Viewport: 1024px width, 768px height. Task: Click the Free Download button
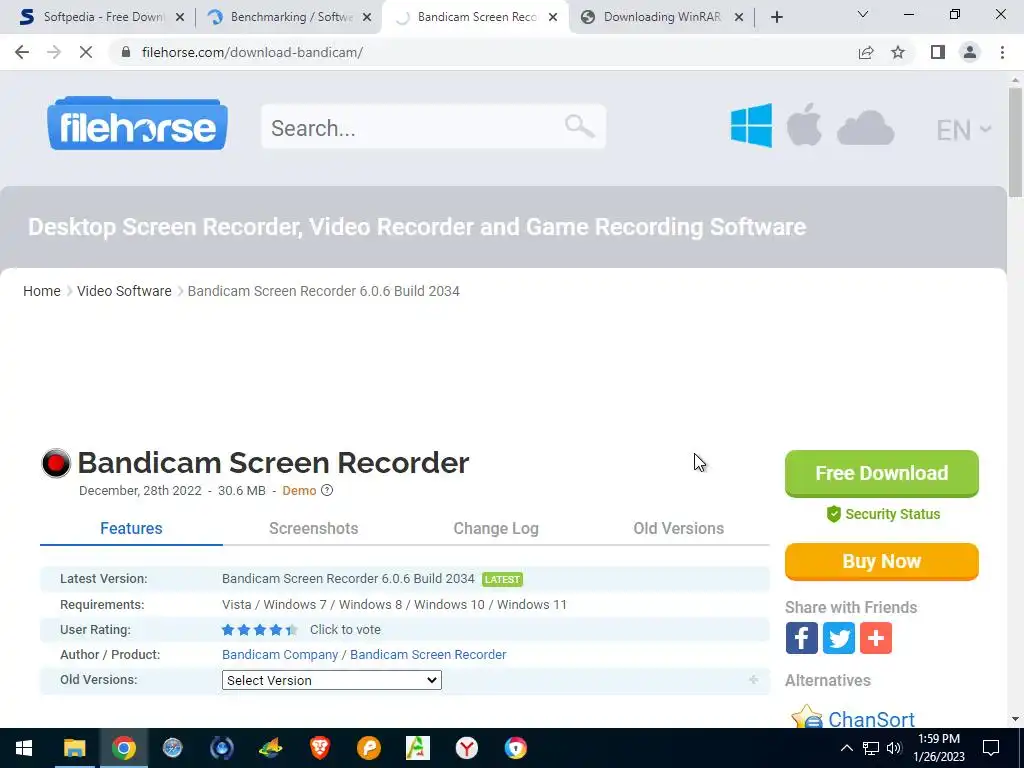point(882,473)
